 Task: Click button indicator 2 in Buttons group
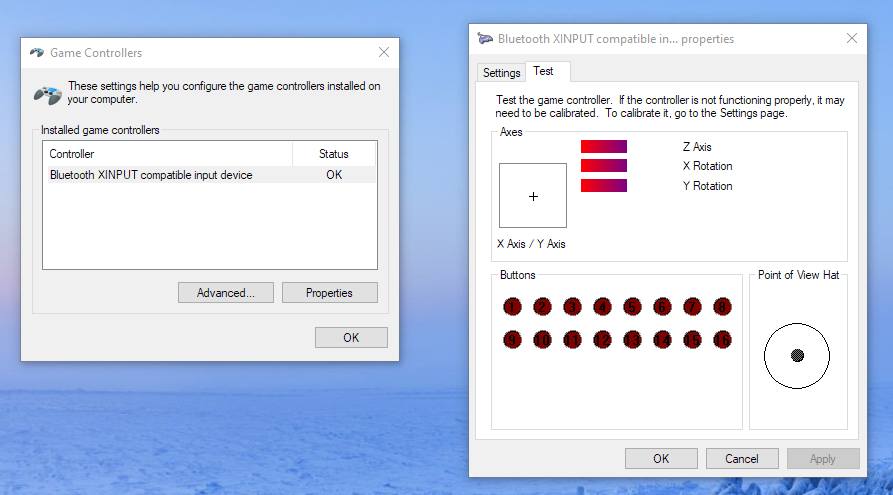tap(542, 307)
